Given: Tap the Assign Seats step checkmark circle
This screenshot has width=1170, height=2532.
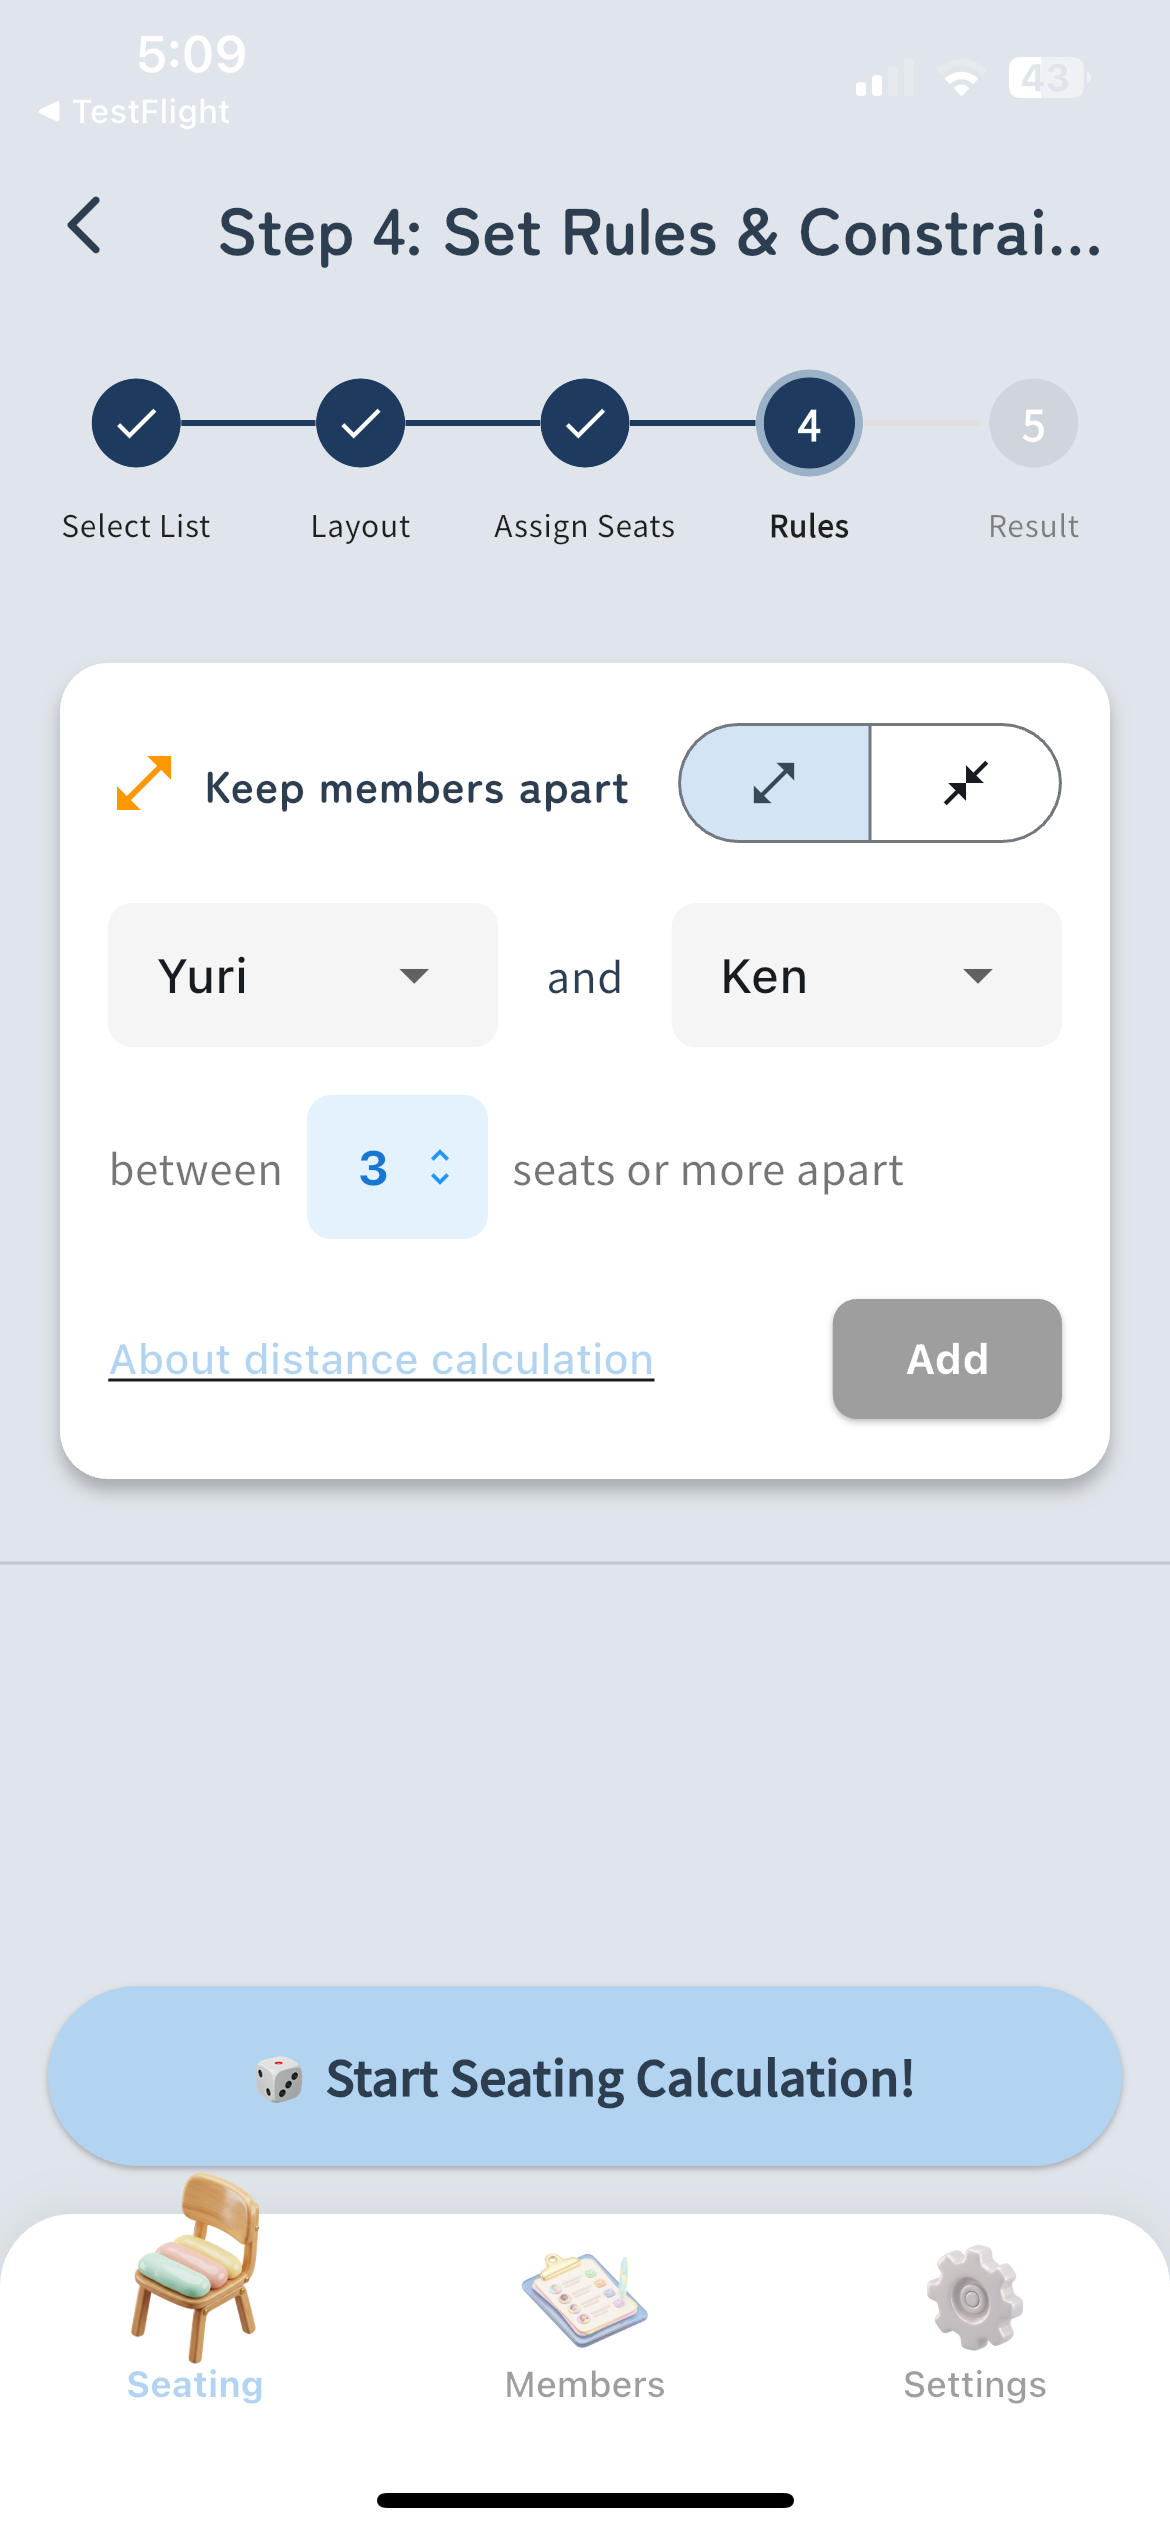Looking at the screenshot, I should click(x=584, y=423).
